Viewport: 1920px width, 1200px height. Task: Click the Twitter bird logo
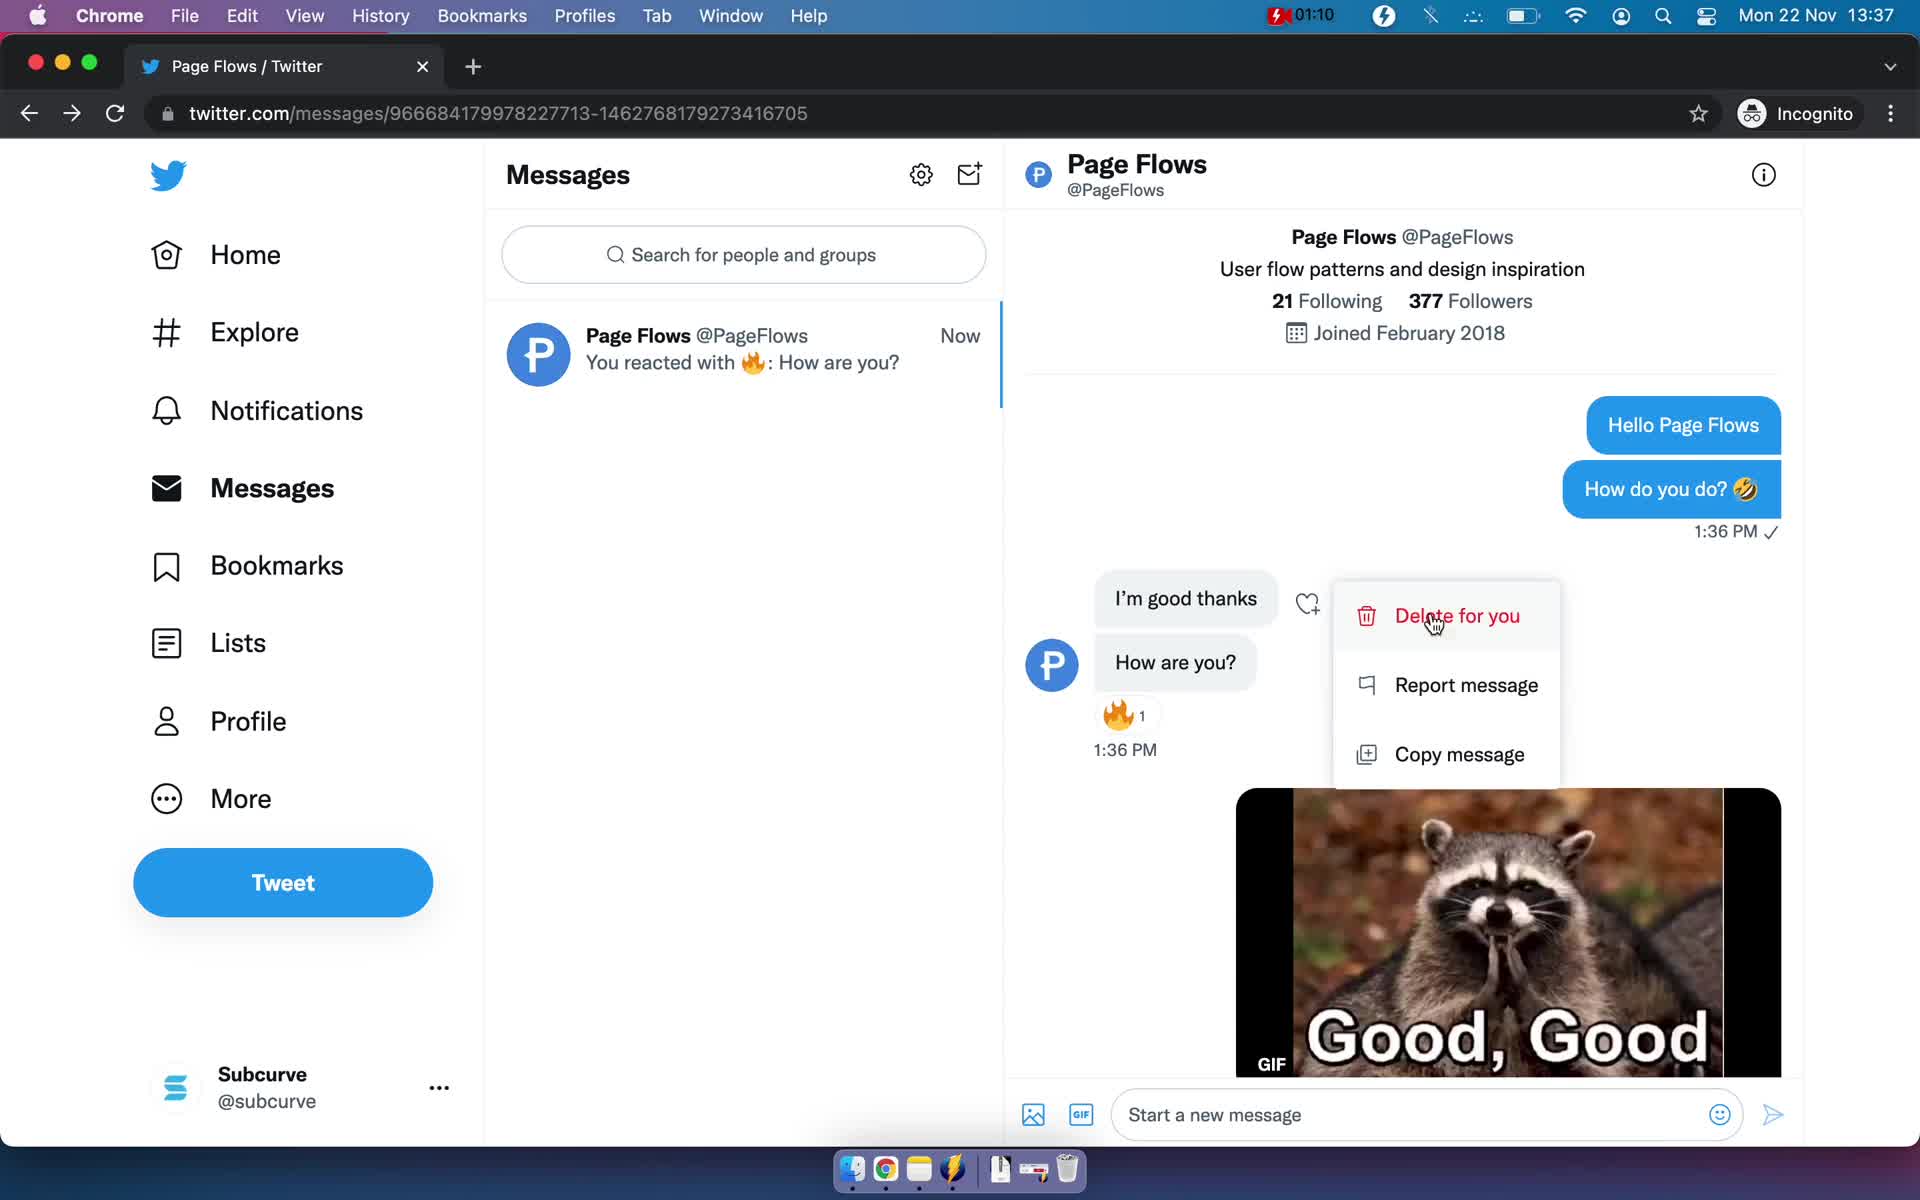coord(168,175)
